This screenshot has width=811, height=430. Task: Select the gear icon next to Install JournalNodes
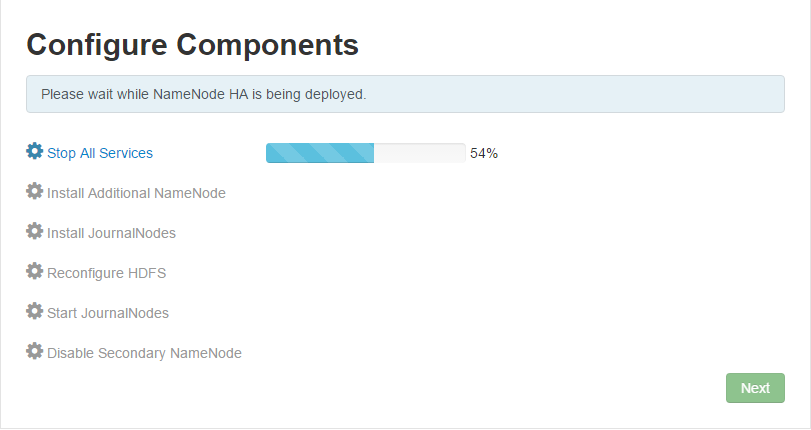(x=35, y=232)
